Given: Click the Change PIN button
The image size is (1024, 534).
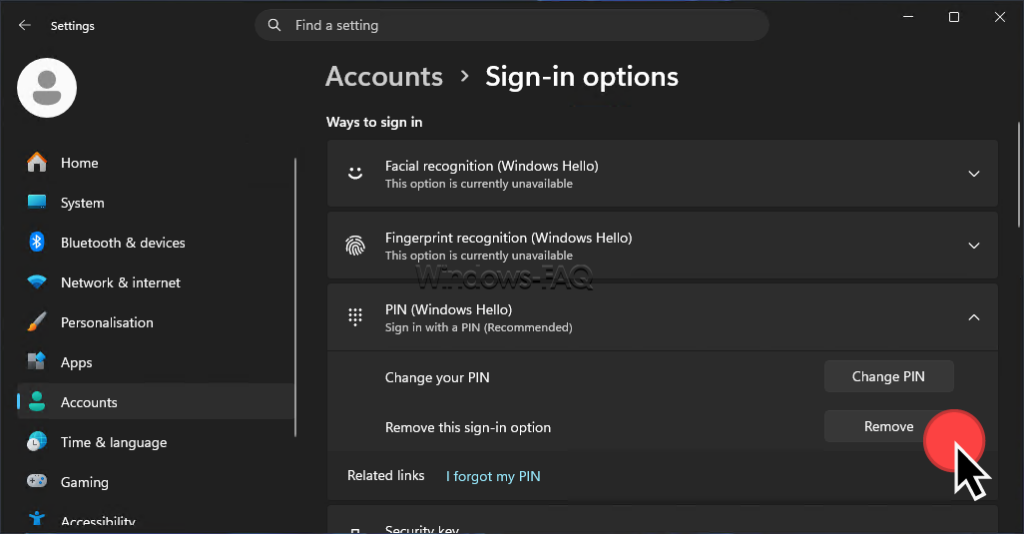Looking at the screenshot, I should coord(889,376).
